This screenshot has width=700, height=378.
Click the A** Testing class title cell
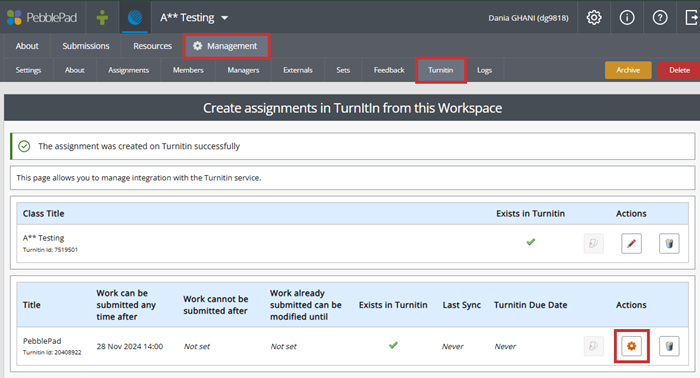pyautogui.click(x=43, y=238)
